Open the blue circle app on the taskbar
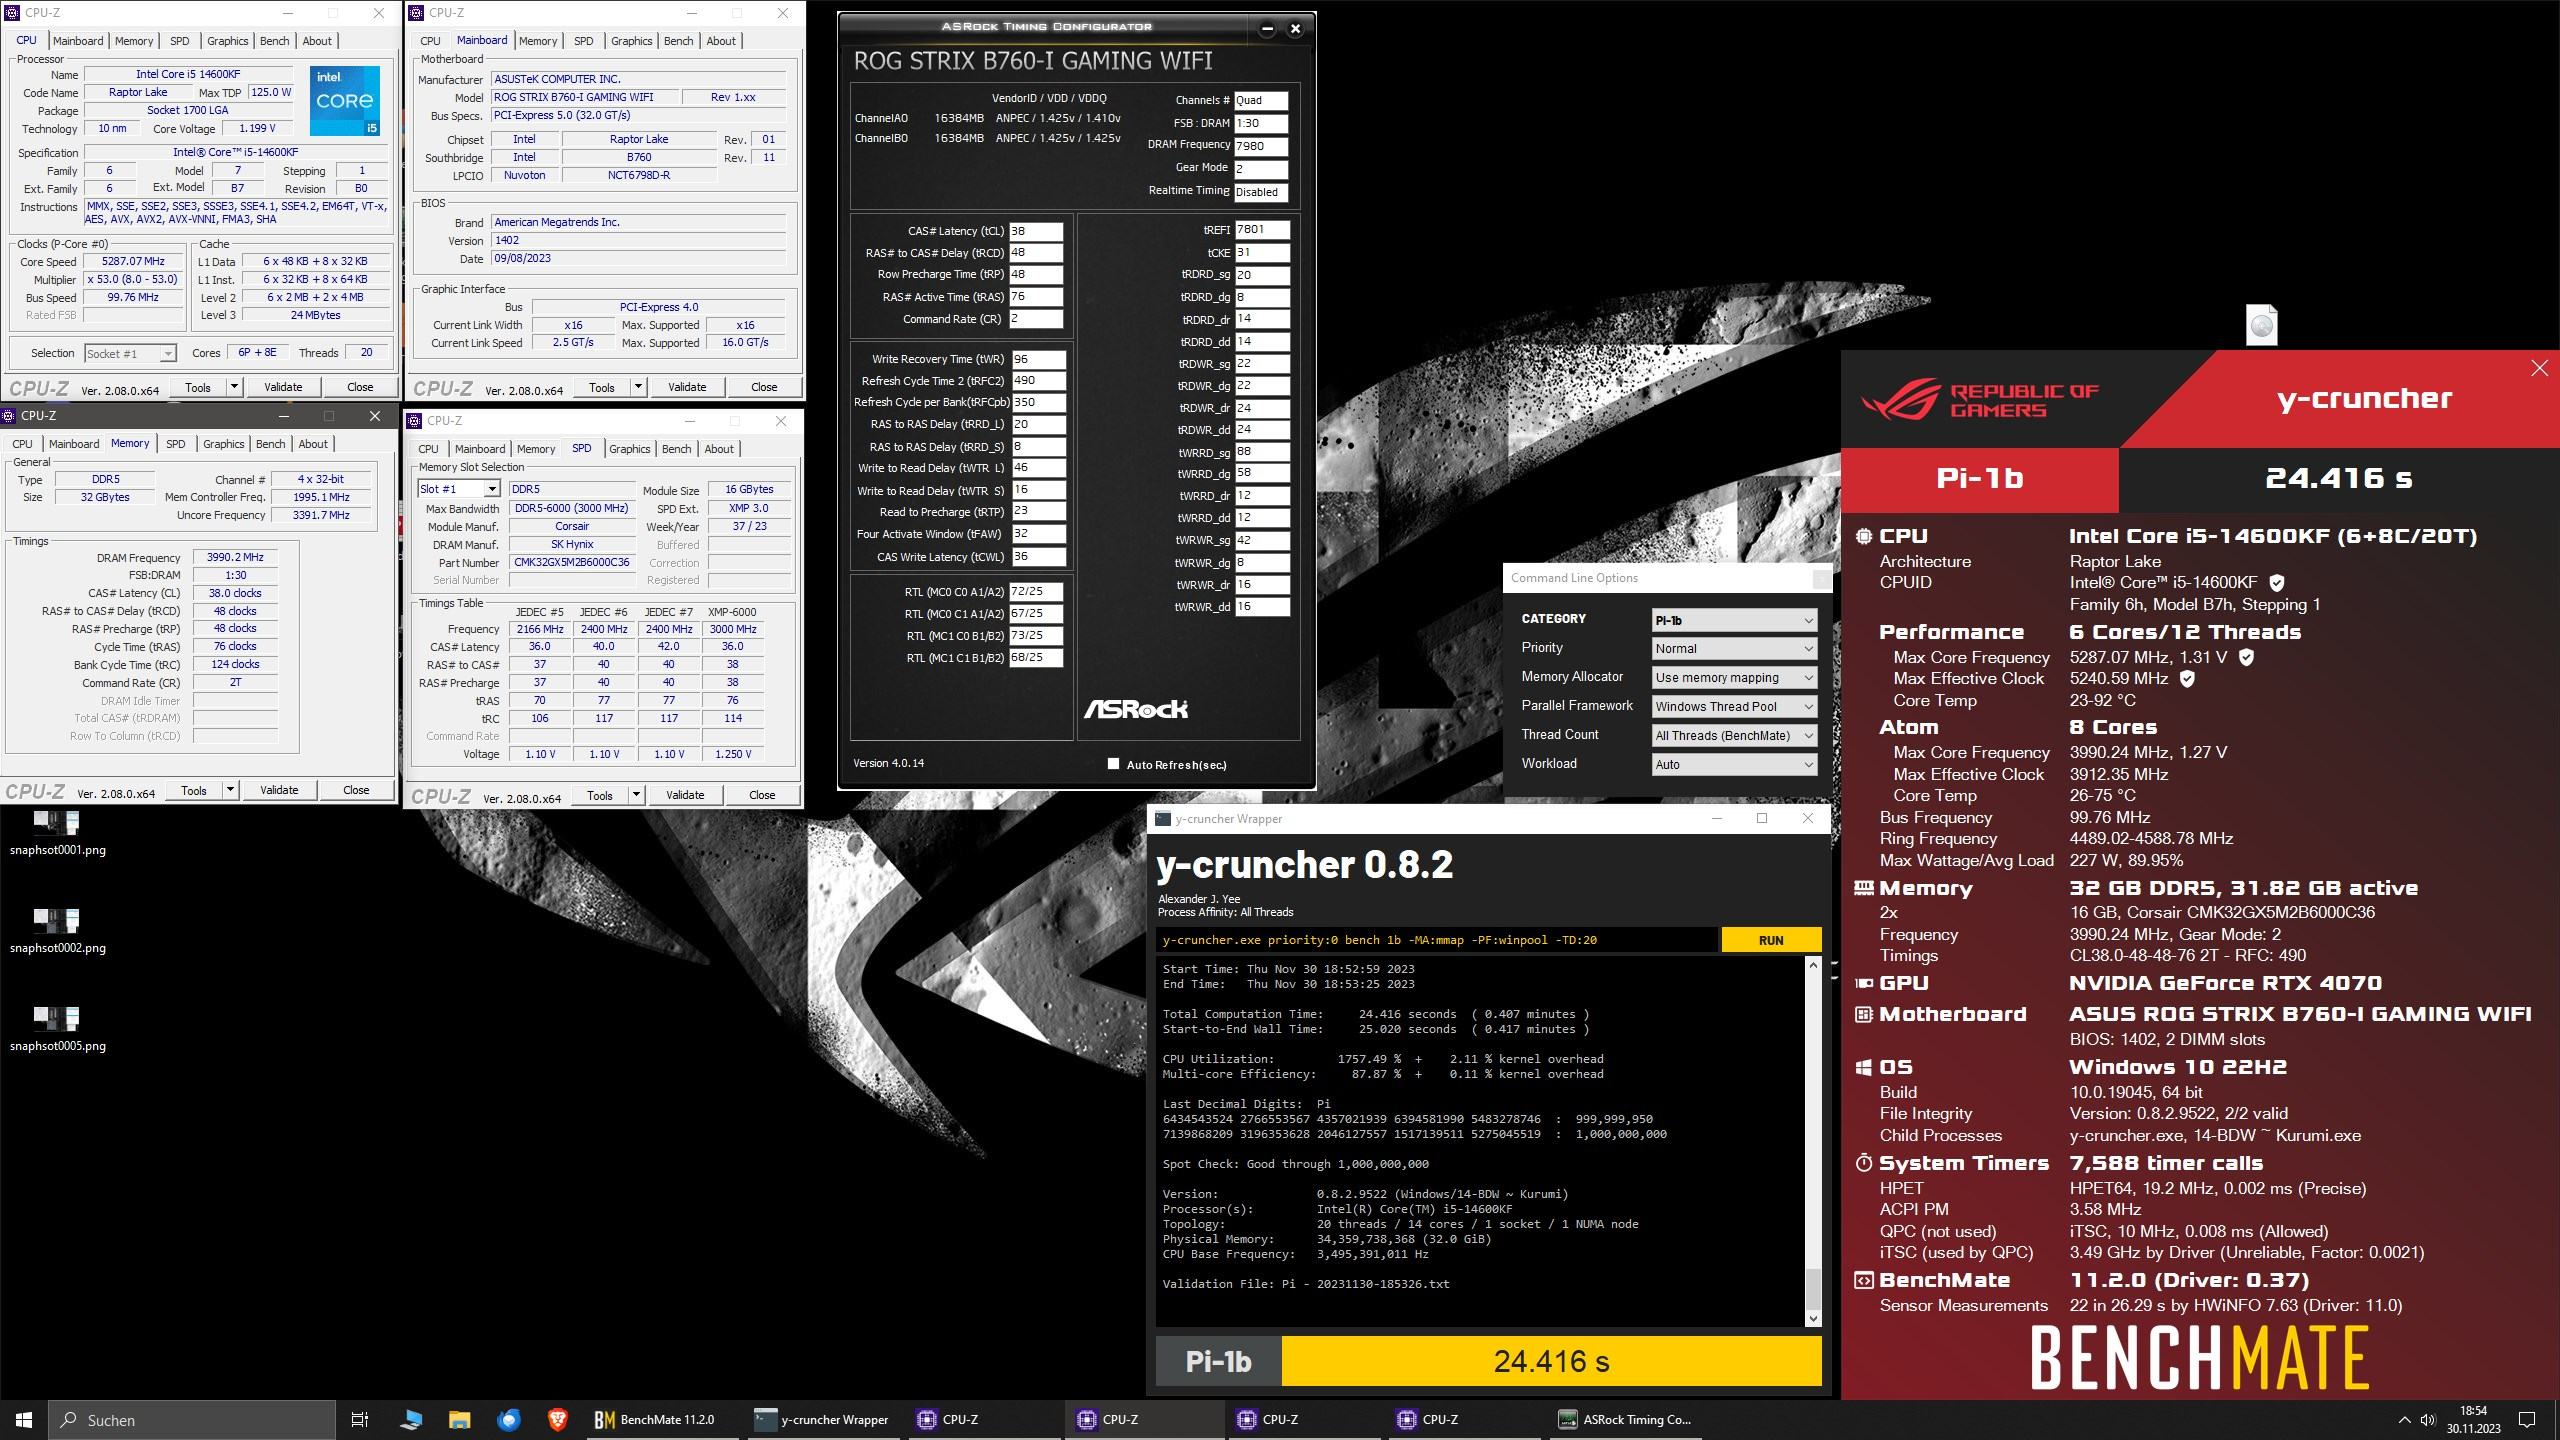 pyautogui.click(x=508, y=1419)
